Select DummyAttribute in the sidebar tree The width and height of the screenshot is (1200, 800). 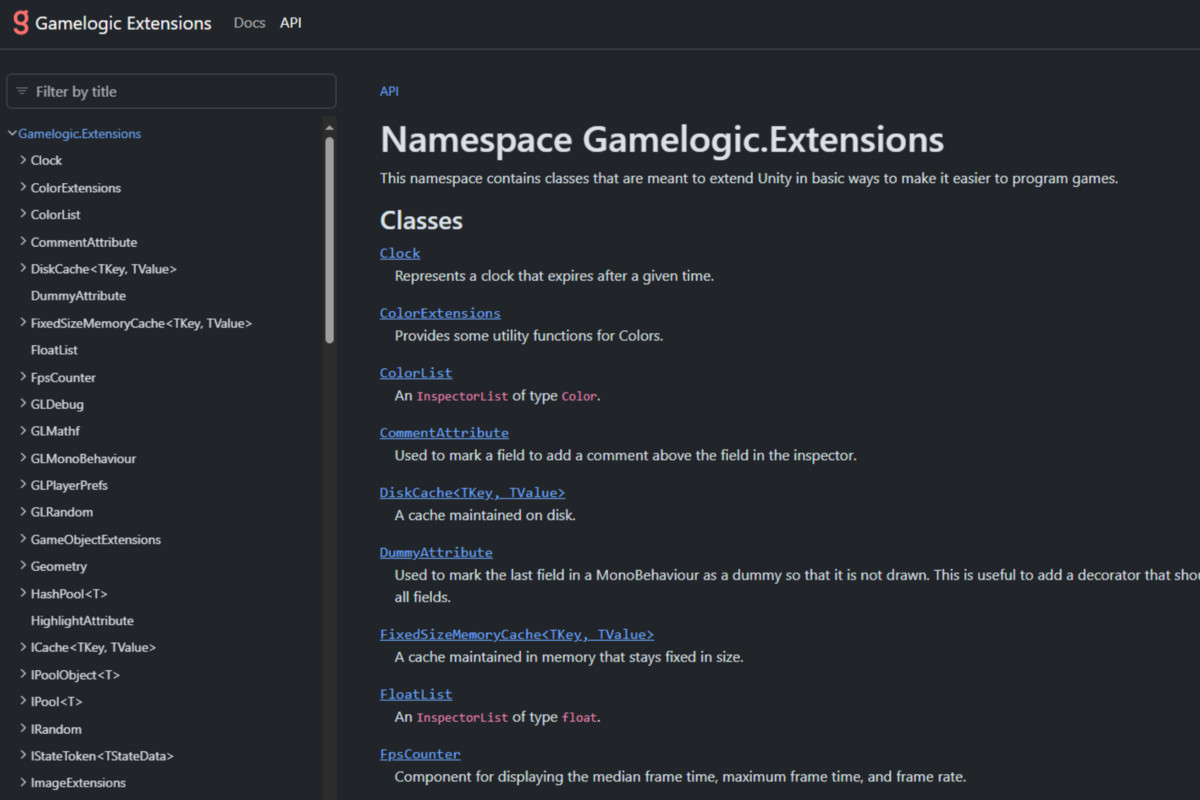pos(78,296)
